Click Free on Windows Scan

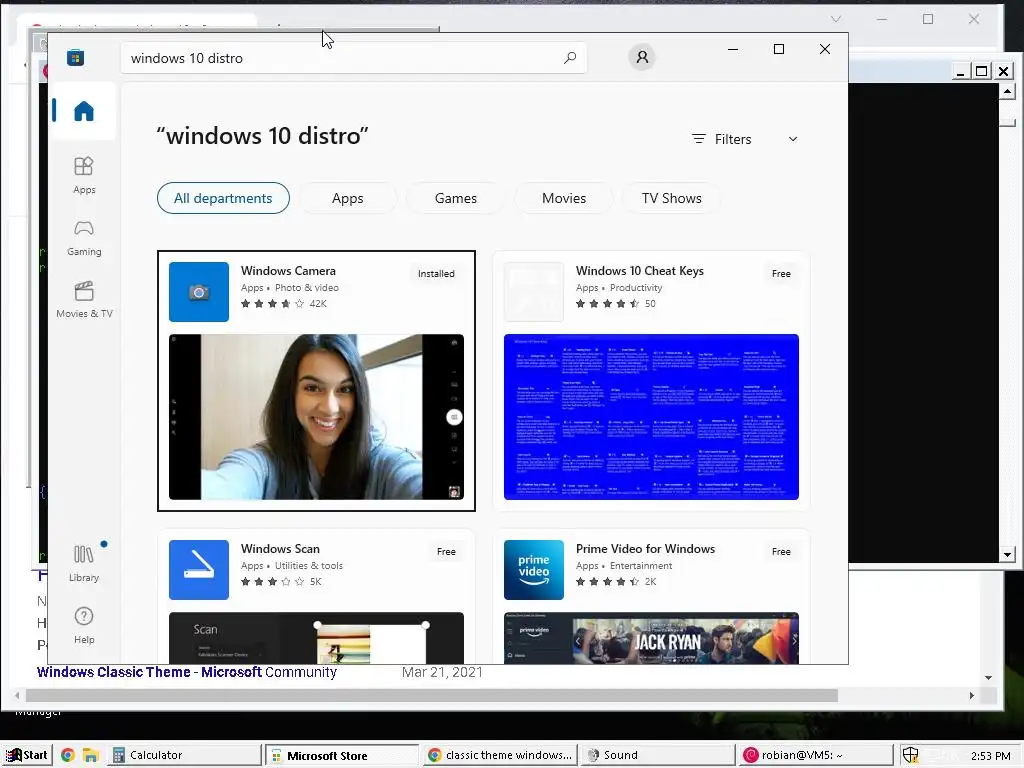pos(446,552)
